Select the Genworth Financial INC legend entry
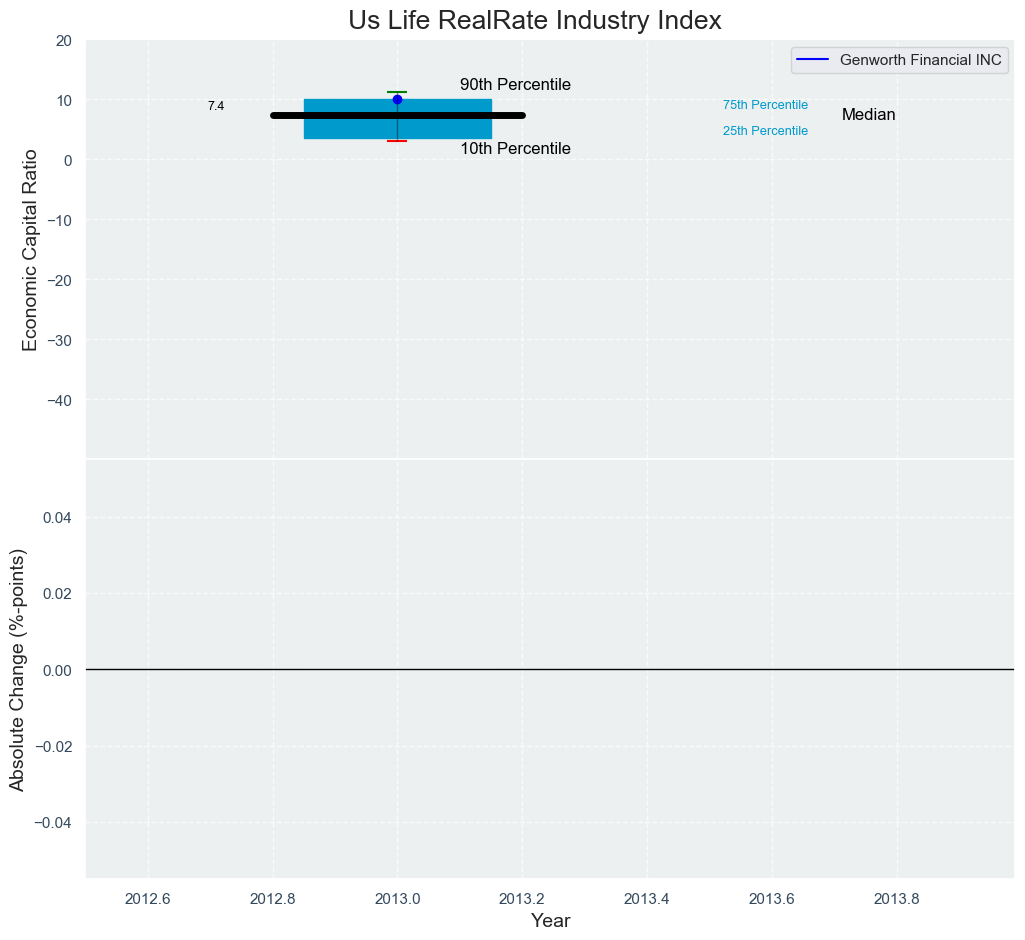Image resolution: width=1025 pixels, height=940 pixels. coord(920,60)
